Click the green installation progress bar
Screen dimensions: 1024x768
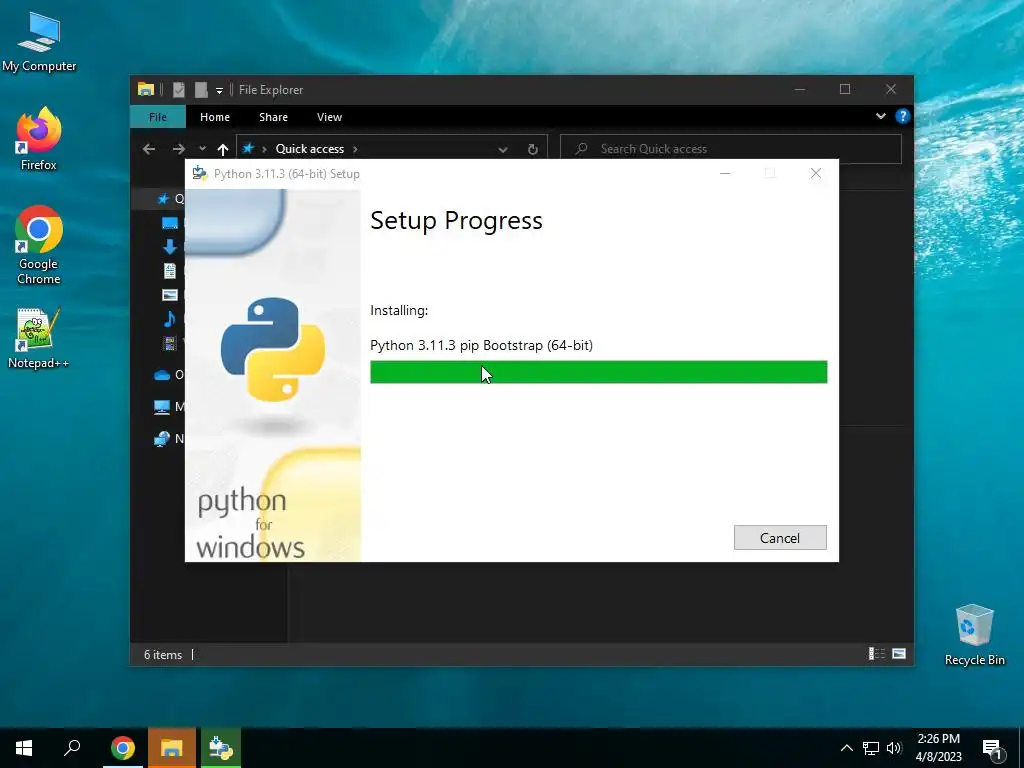598,372
